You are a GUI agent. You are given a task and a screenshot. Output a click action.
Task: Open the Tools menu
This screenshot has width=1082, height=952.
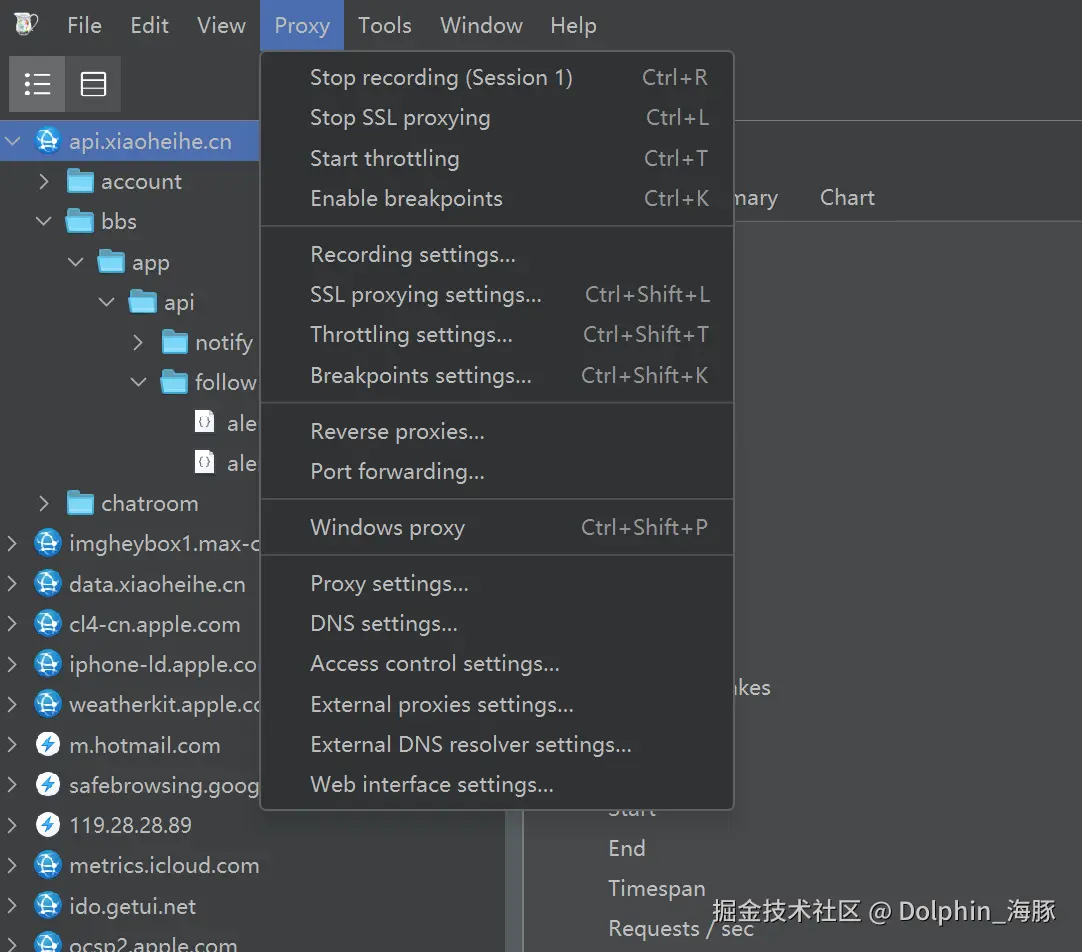(384, 26)
